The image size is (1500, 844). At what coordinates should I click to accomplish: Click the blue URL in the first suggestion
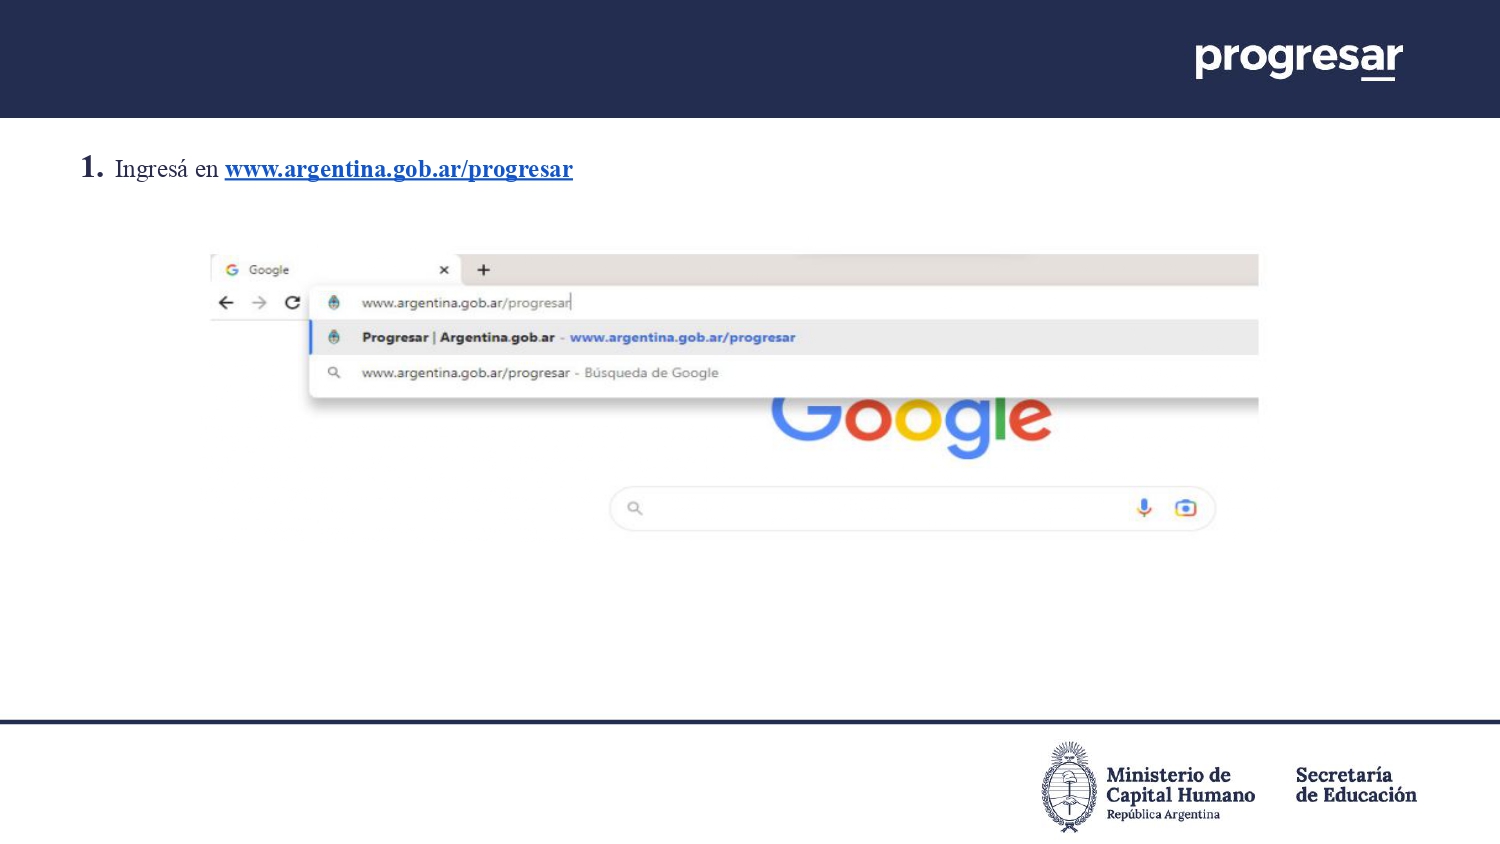tap(682, 338)
